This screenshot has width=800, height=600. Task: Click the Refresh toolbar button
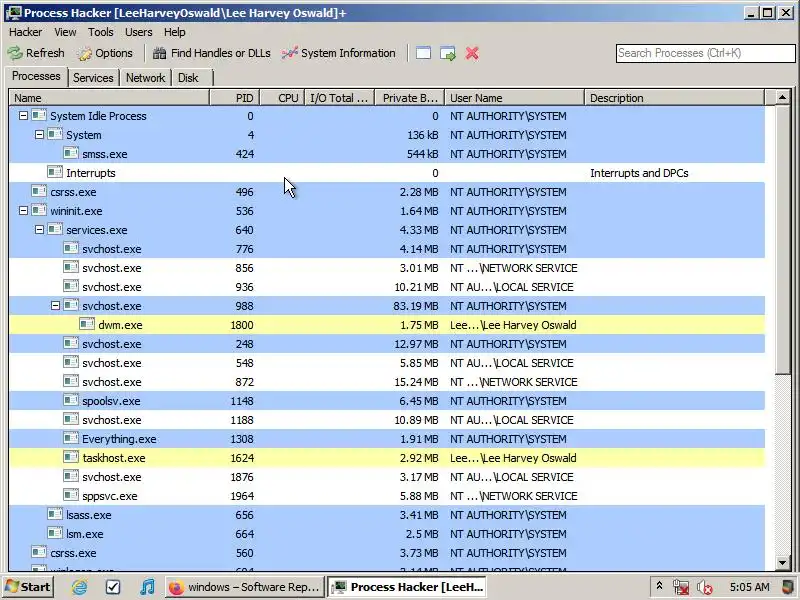(x=36, y=53)
